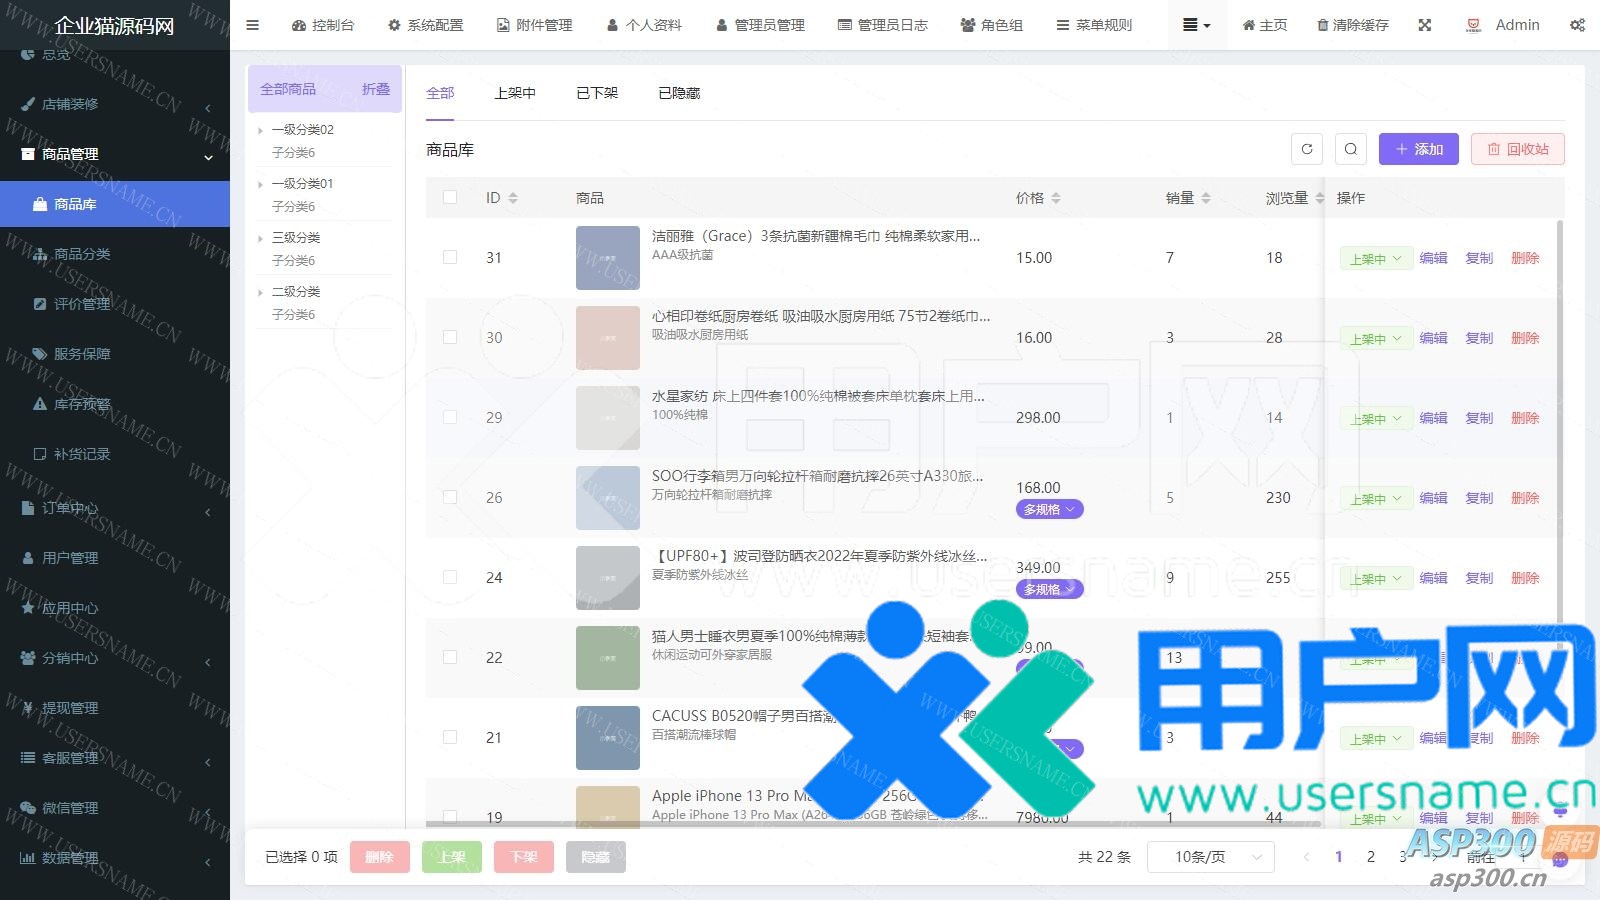Click 编辑 link for product 30

1433,338
